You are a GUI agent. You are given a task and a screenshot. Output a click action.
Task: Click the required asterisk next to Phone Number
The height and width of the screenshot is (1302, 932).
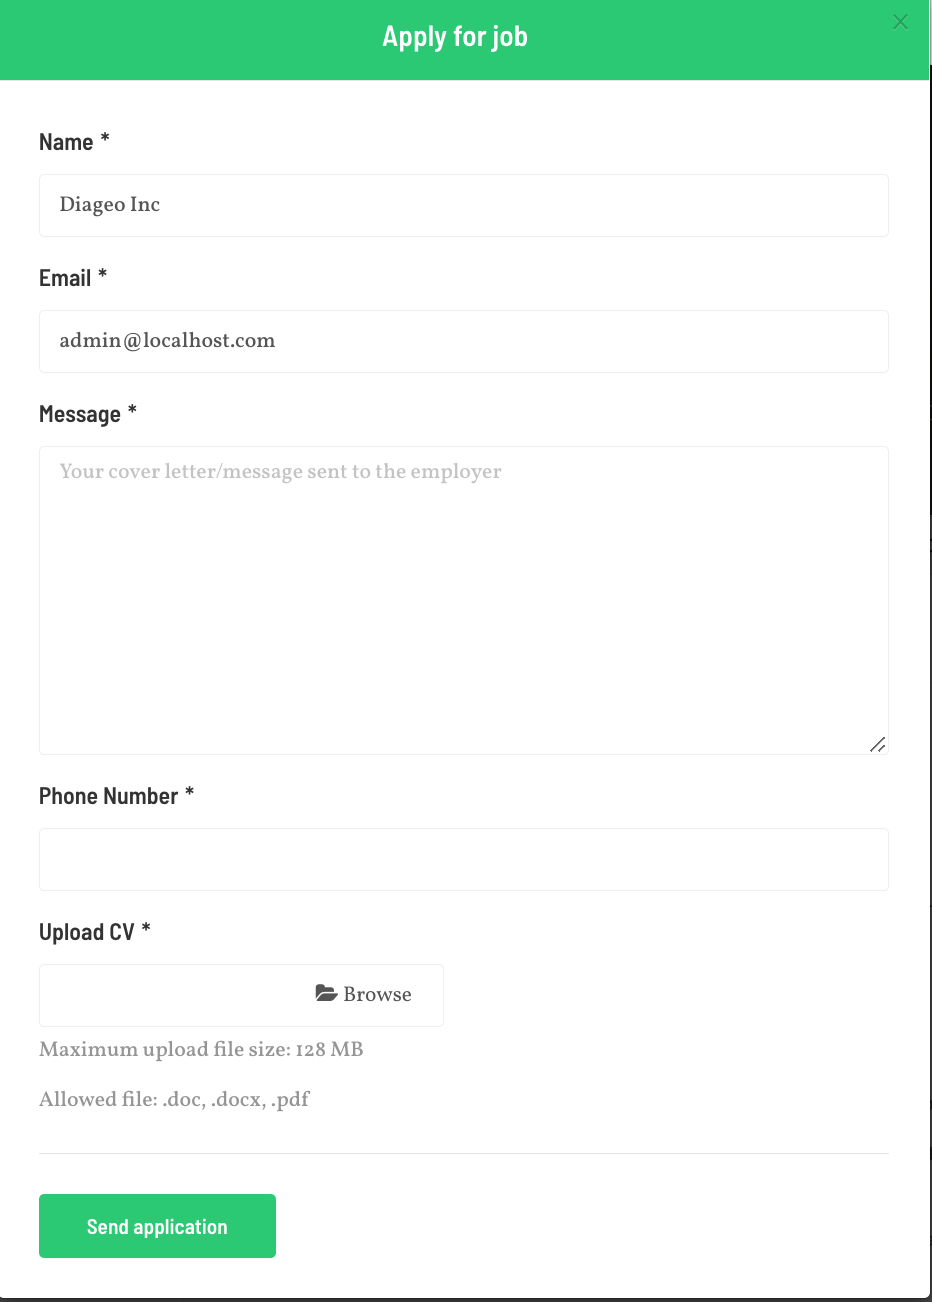189,793
